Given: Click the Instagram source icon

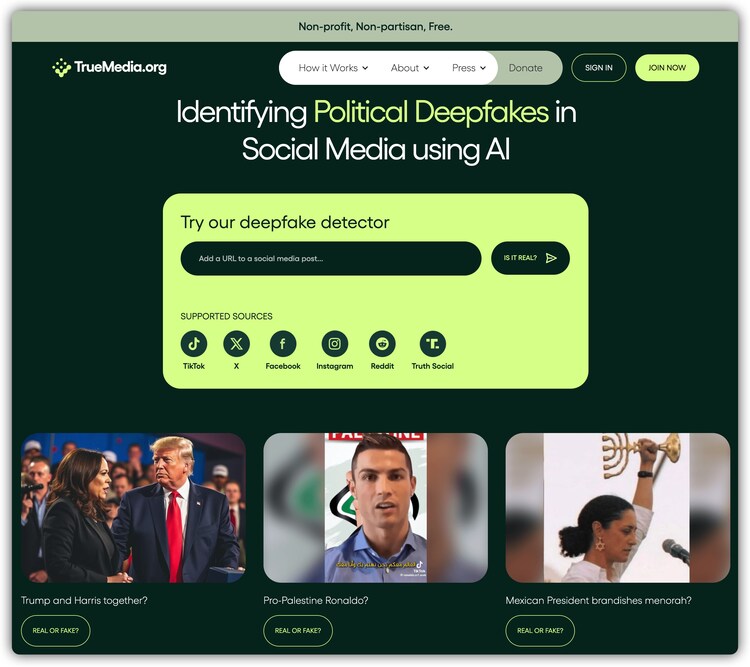Looking at the screenshot, I should pos(334,344).
